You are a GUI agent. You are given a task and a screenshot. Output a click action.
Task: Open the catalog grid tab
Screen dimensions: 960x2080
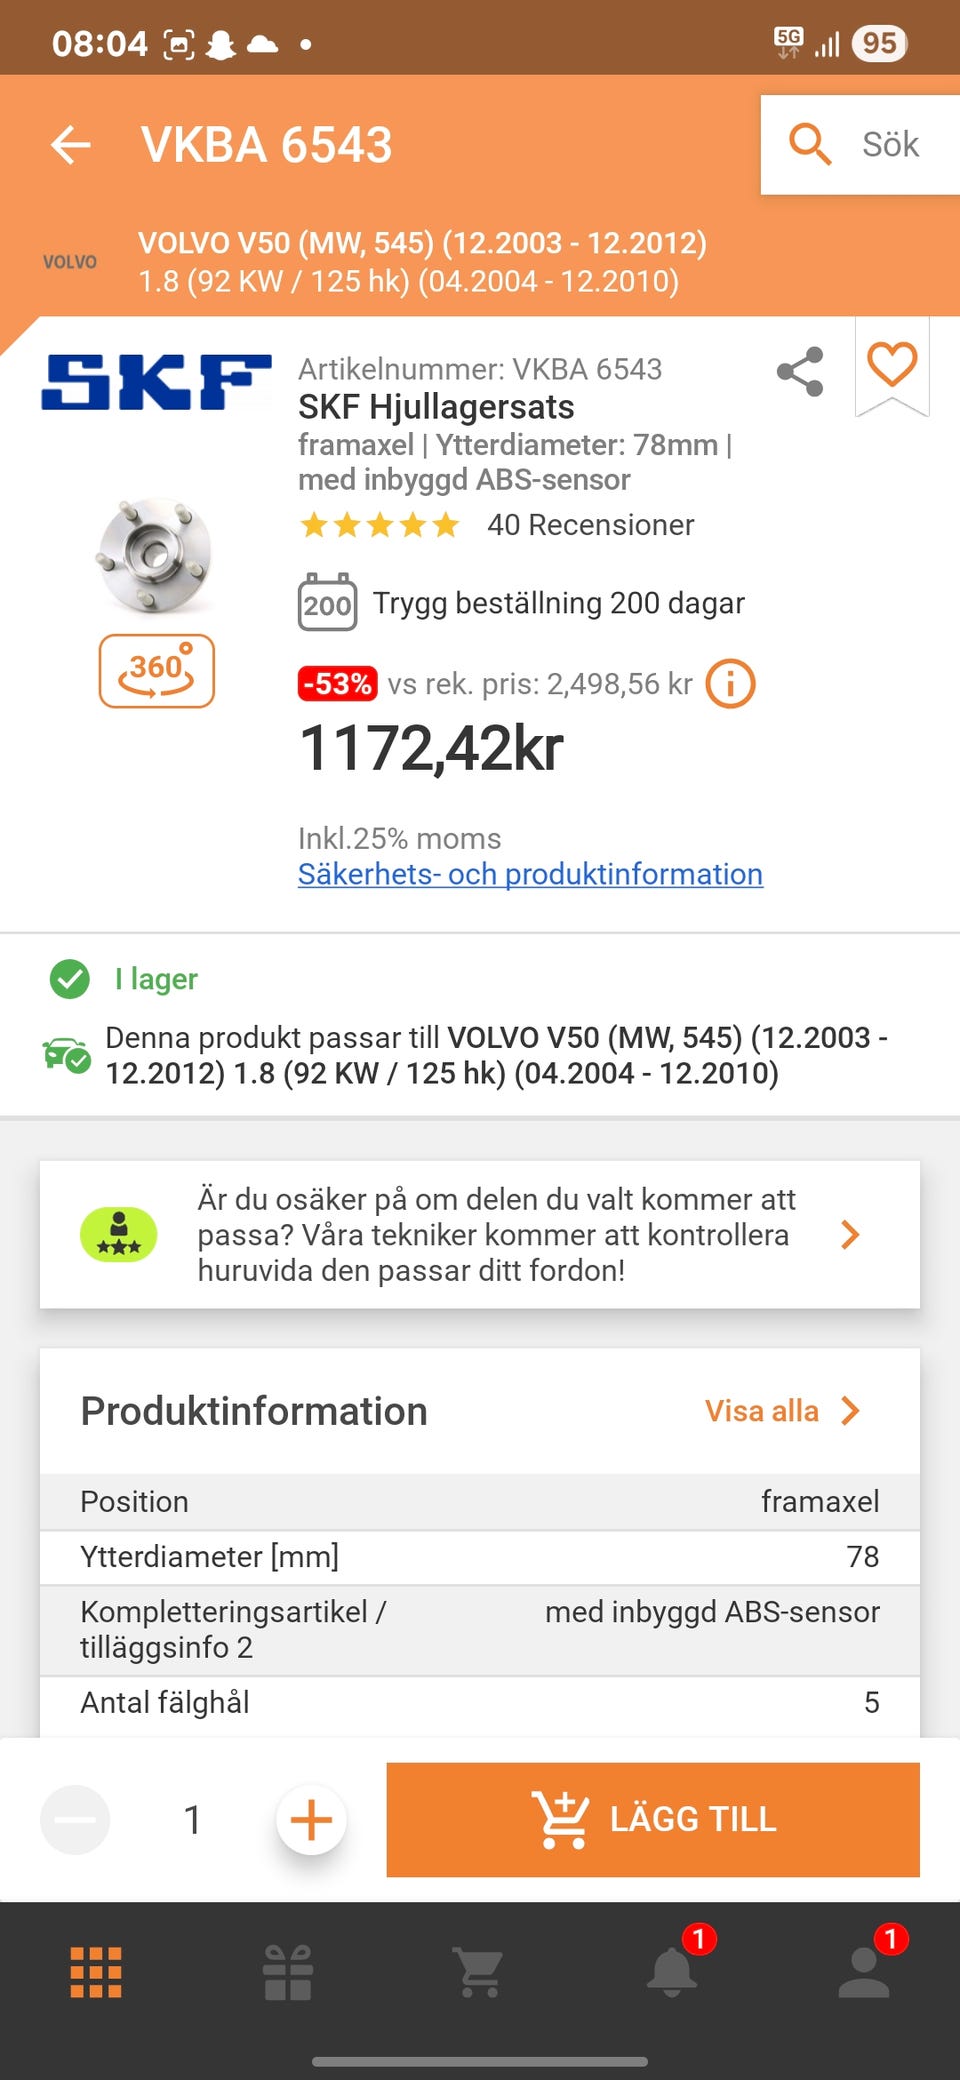(x=96, y=1972)
